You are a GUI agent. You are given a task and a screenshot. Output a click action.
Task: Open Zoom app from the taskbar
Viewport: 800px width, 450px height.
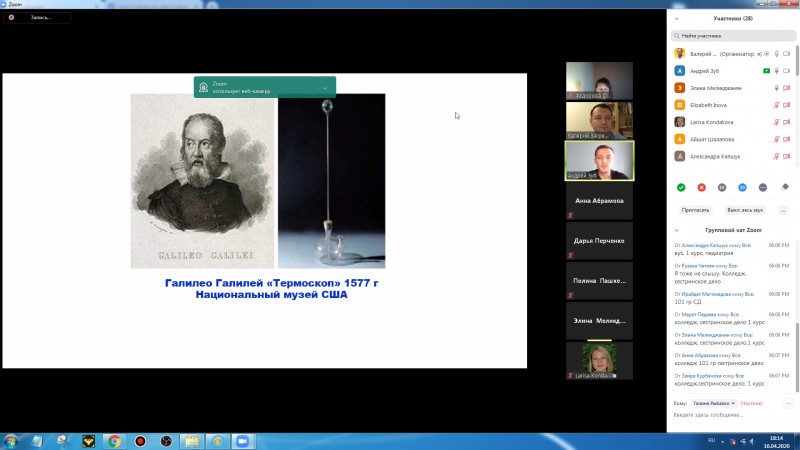pos(243,441)
